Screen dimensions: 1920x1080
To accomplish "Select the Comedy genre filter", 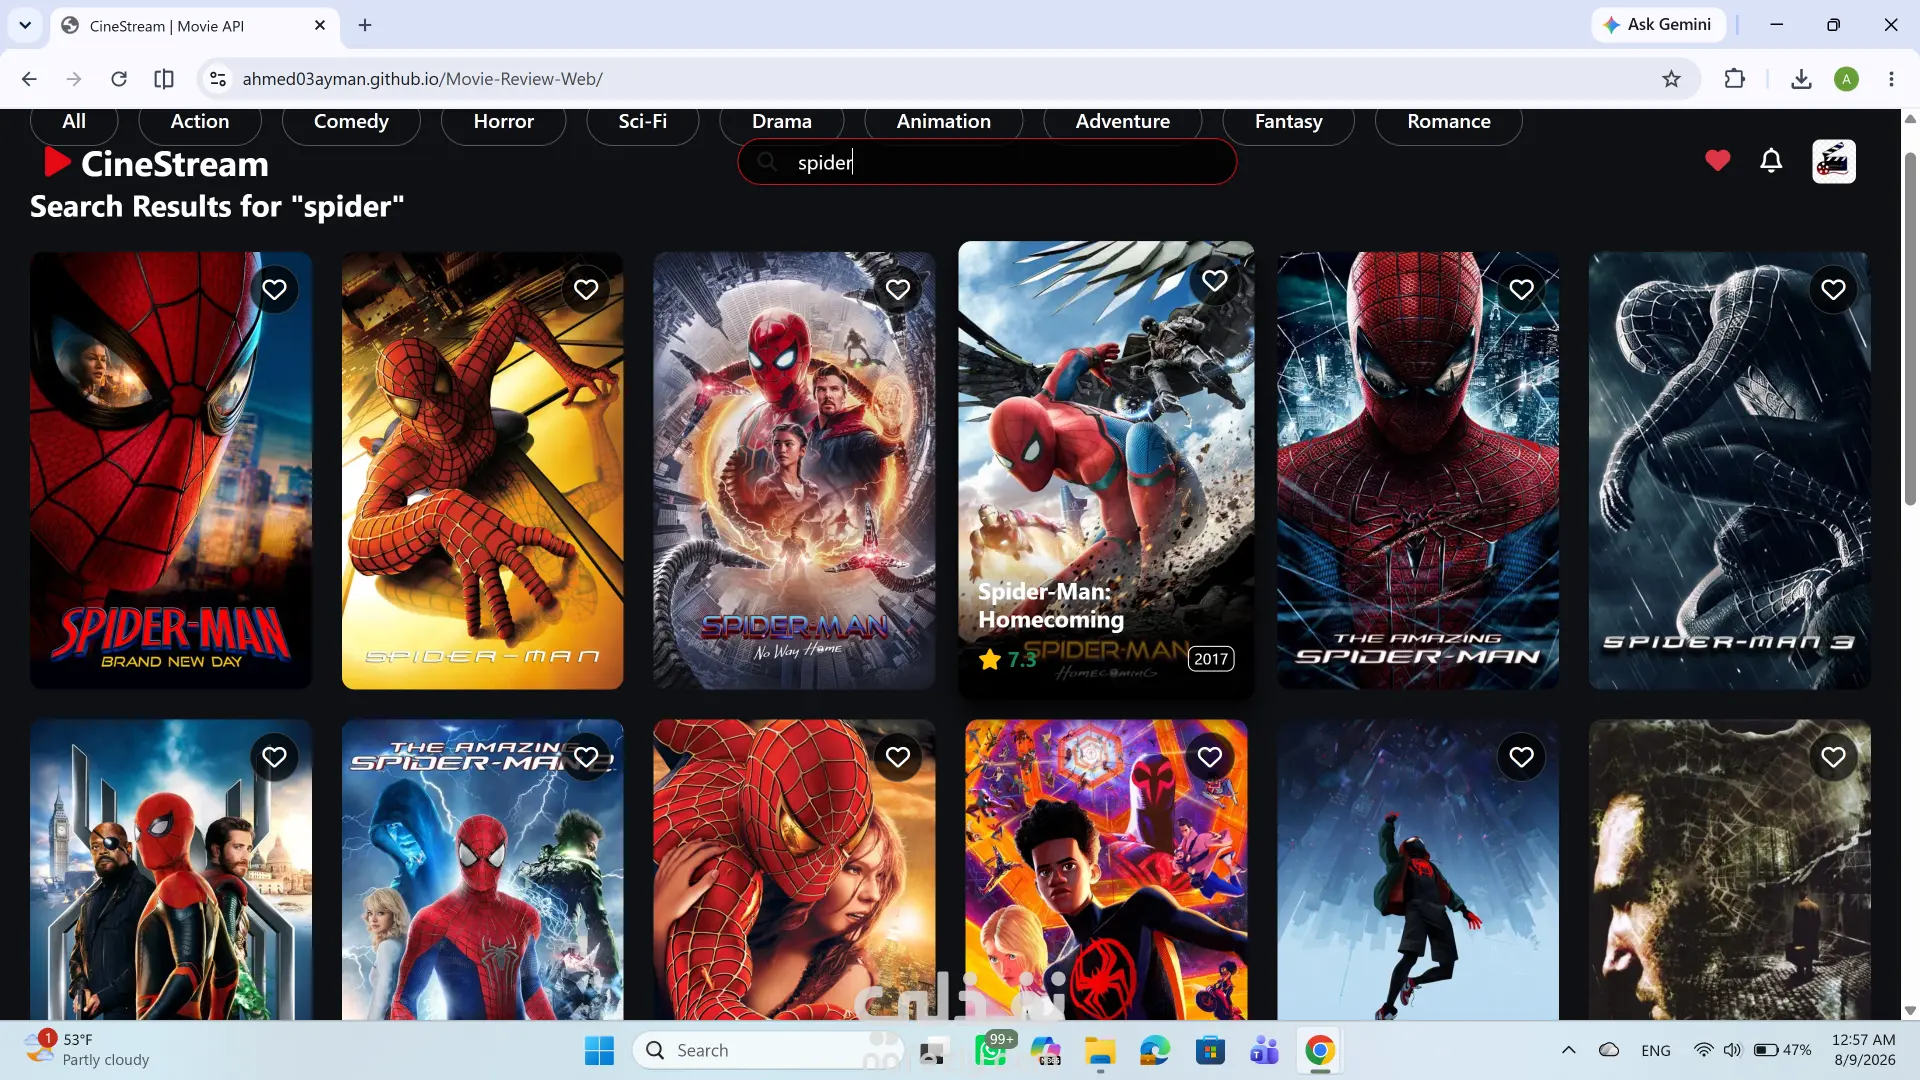I will [x=351, y=122].
